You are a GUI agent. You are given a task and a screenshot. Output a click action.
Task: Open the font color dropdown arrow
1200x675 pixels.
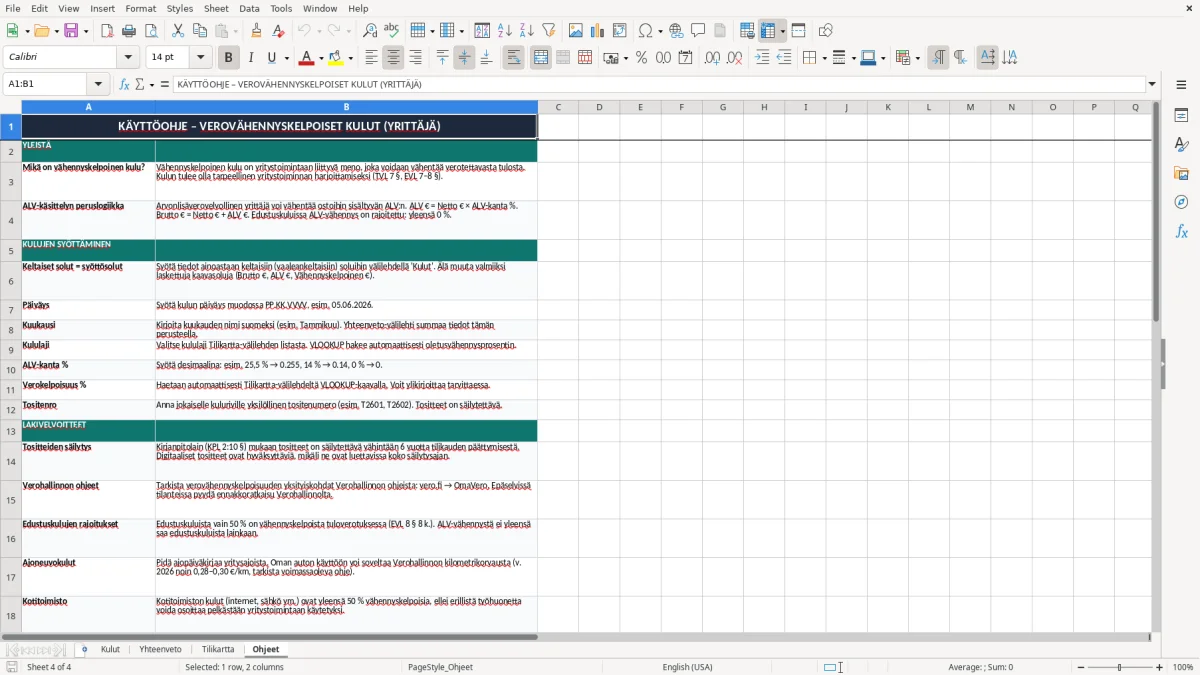click(320, 58)
